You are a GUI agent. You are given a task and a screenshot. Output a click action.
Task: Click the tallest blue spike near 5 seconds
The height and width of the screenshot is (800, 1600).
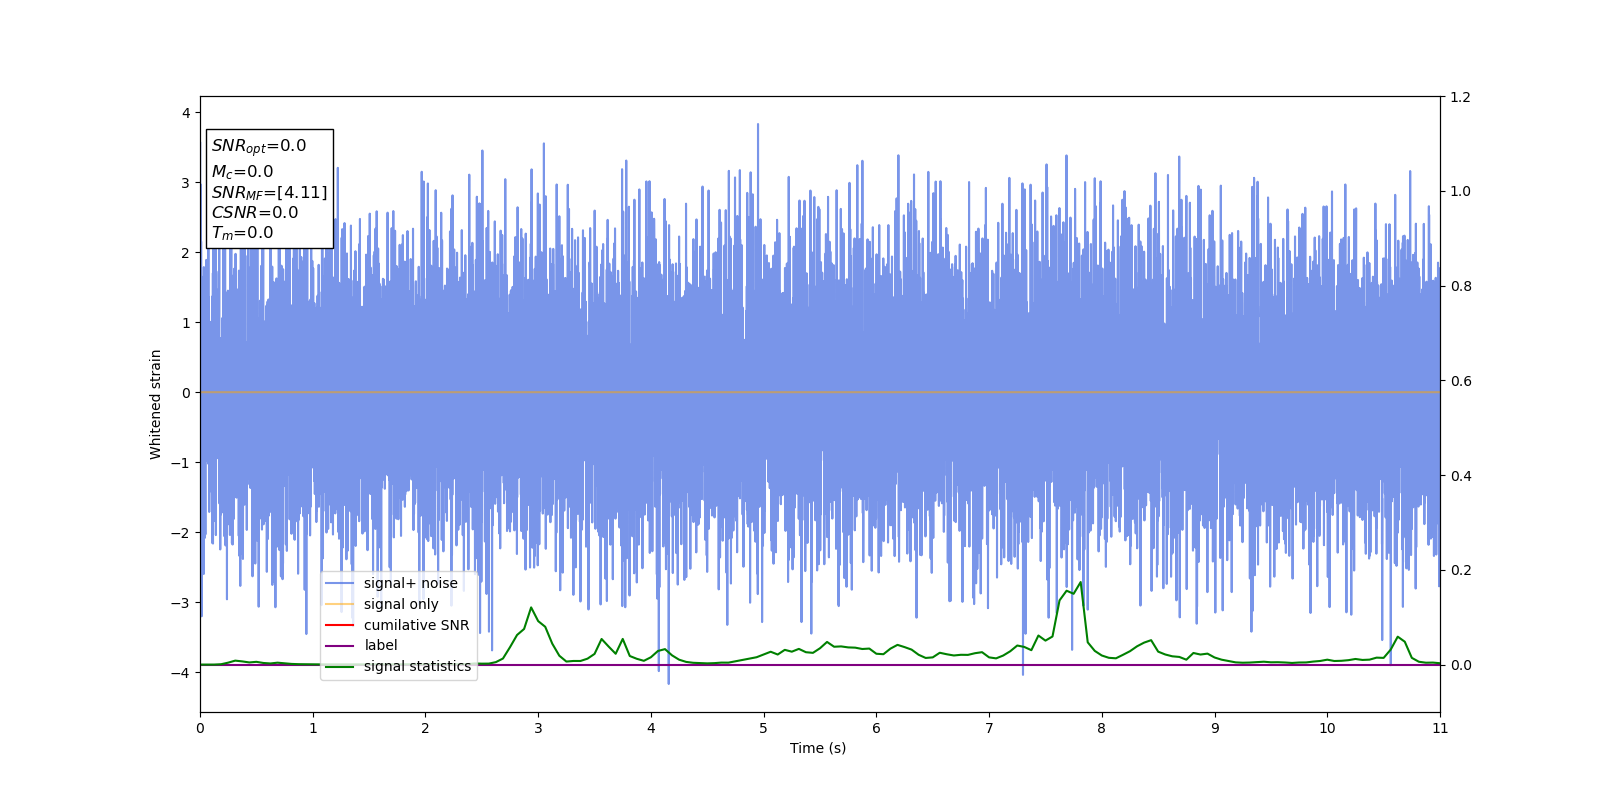point(758,125)
